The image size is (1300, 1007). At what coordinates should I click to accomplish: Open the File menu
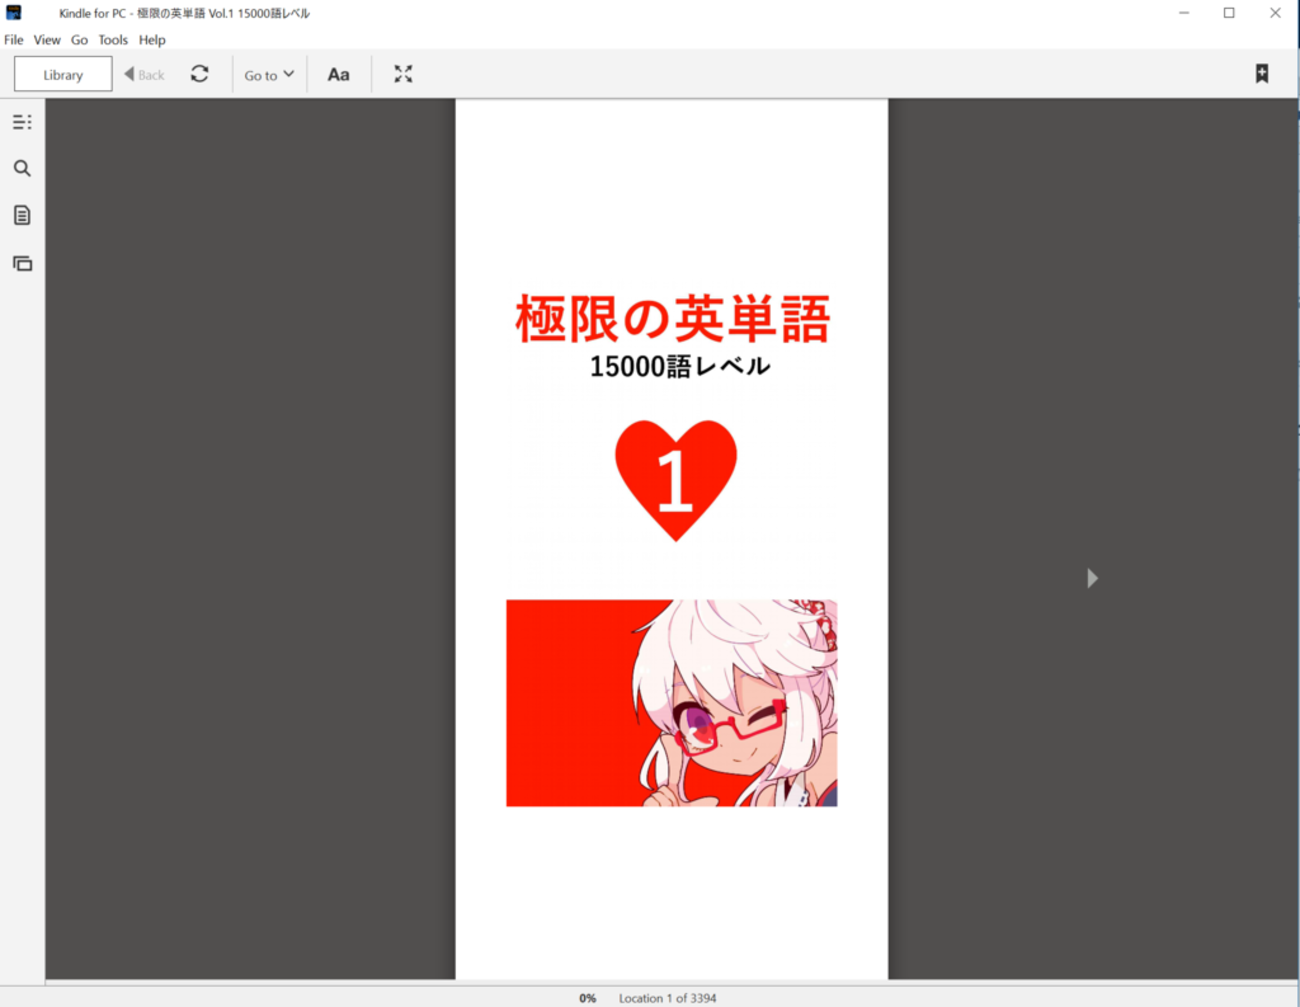14,40
